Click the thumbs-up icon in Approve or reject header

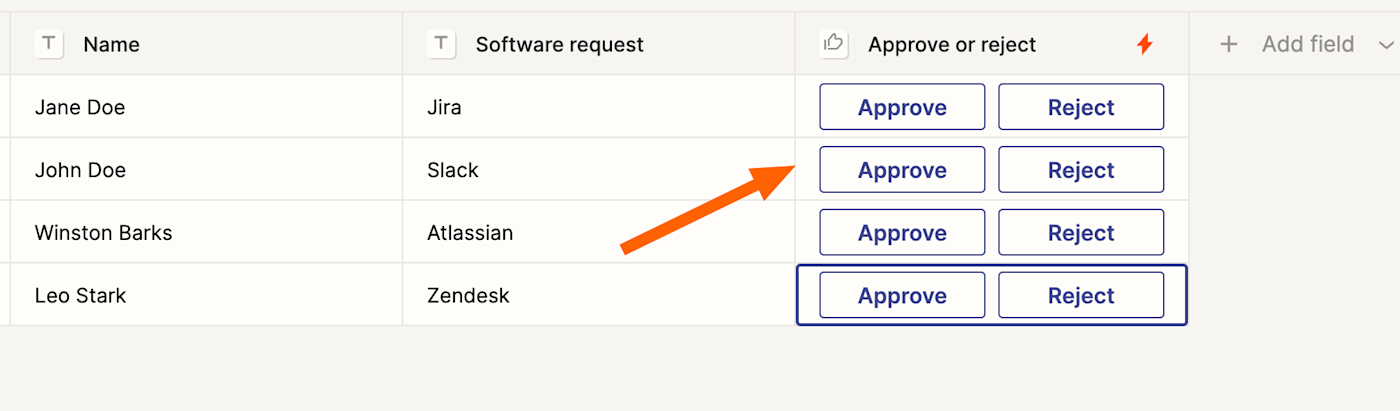(834, 44)
